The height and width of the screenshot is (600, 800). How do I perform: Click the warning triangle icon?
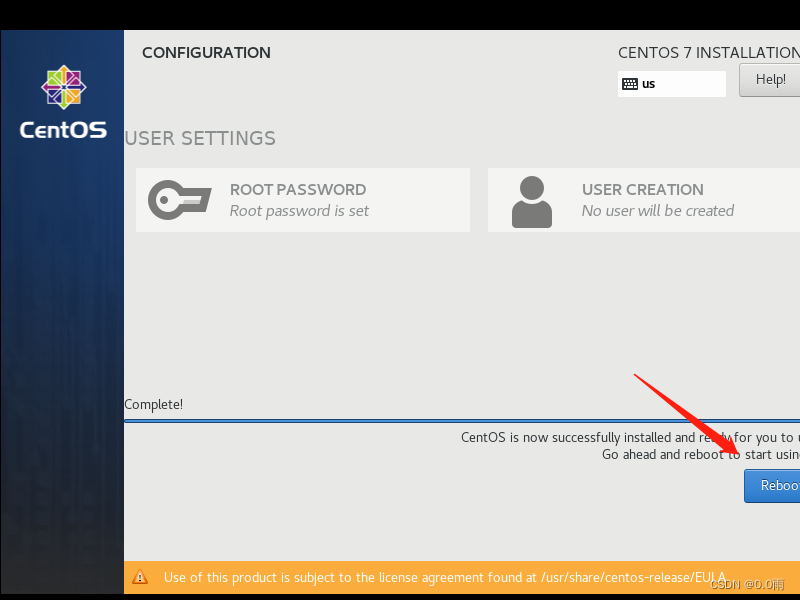(140, 577)
